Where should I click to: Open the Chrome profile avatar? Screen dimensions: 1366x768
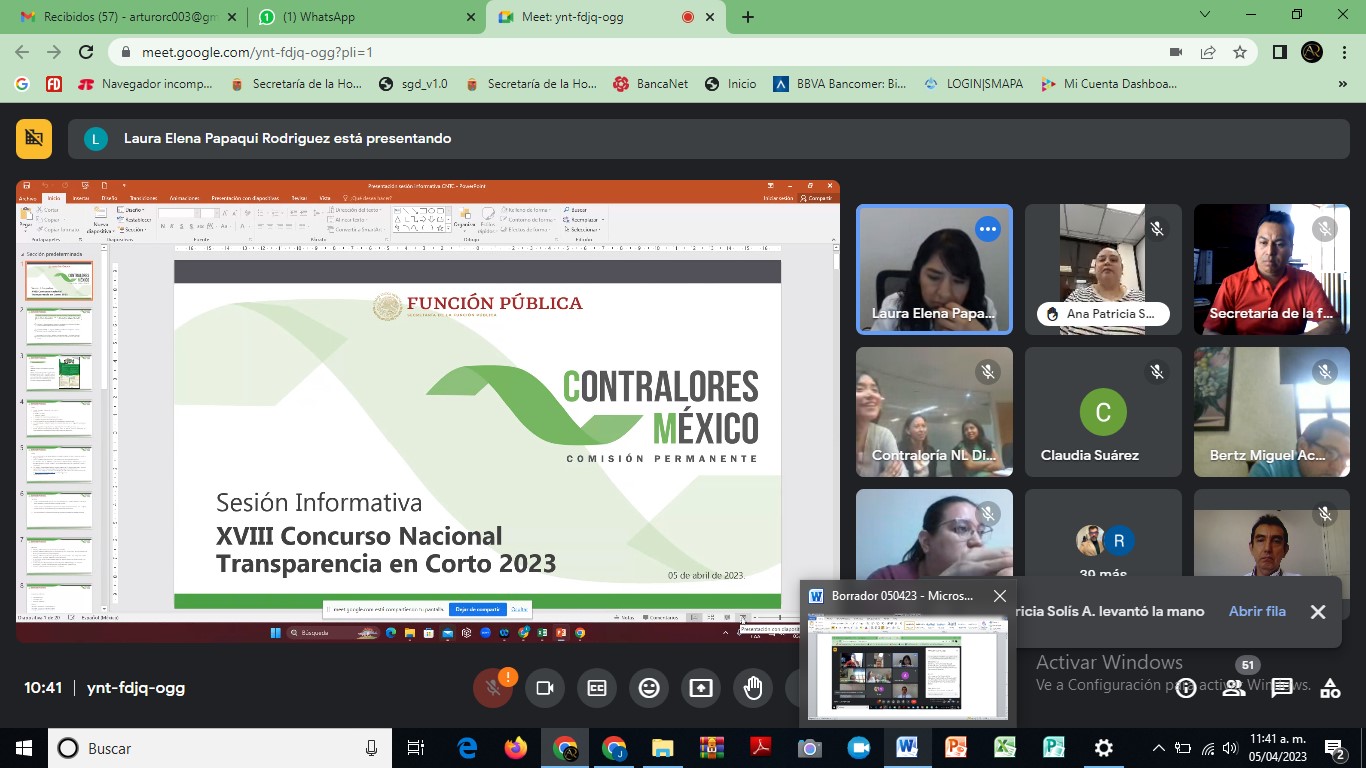[x=1312, y=52]
